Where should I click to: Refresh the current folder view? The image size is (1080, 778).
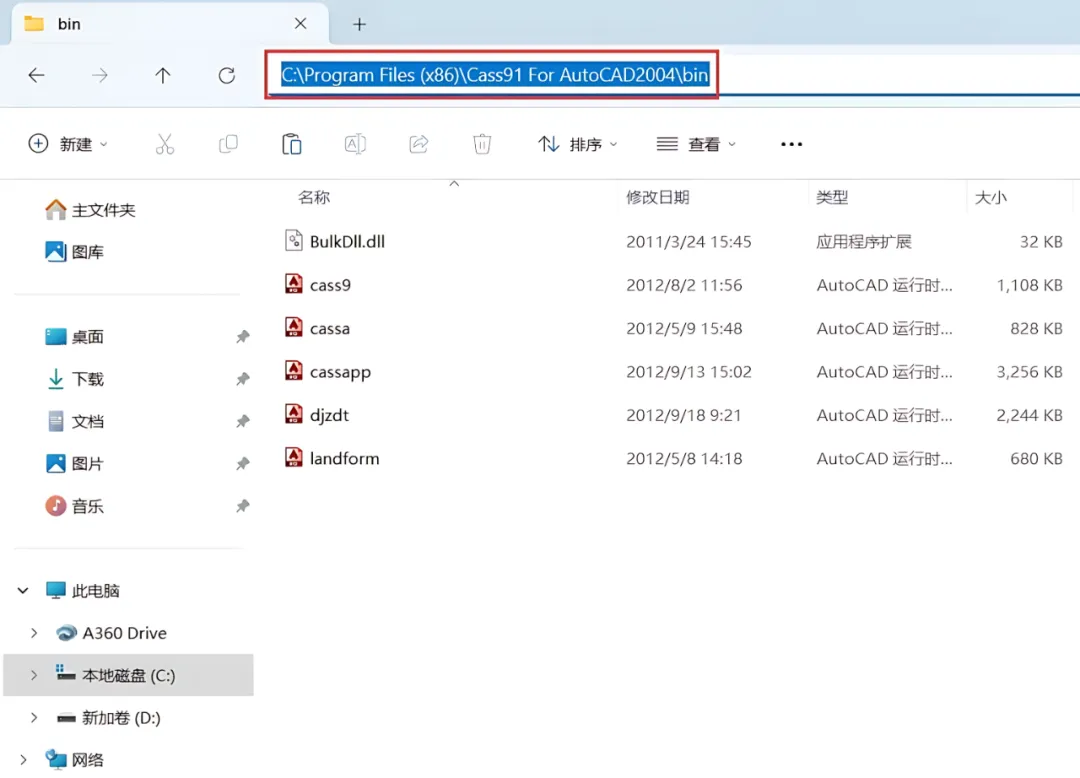227,75
